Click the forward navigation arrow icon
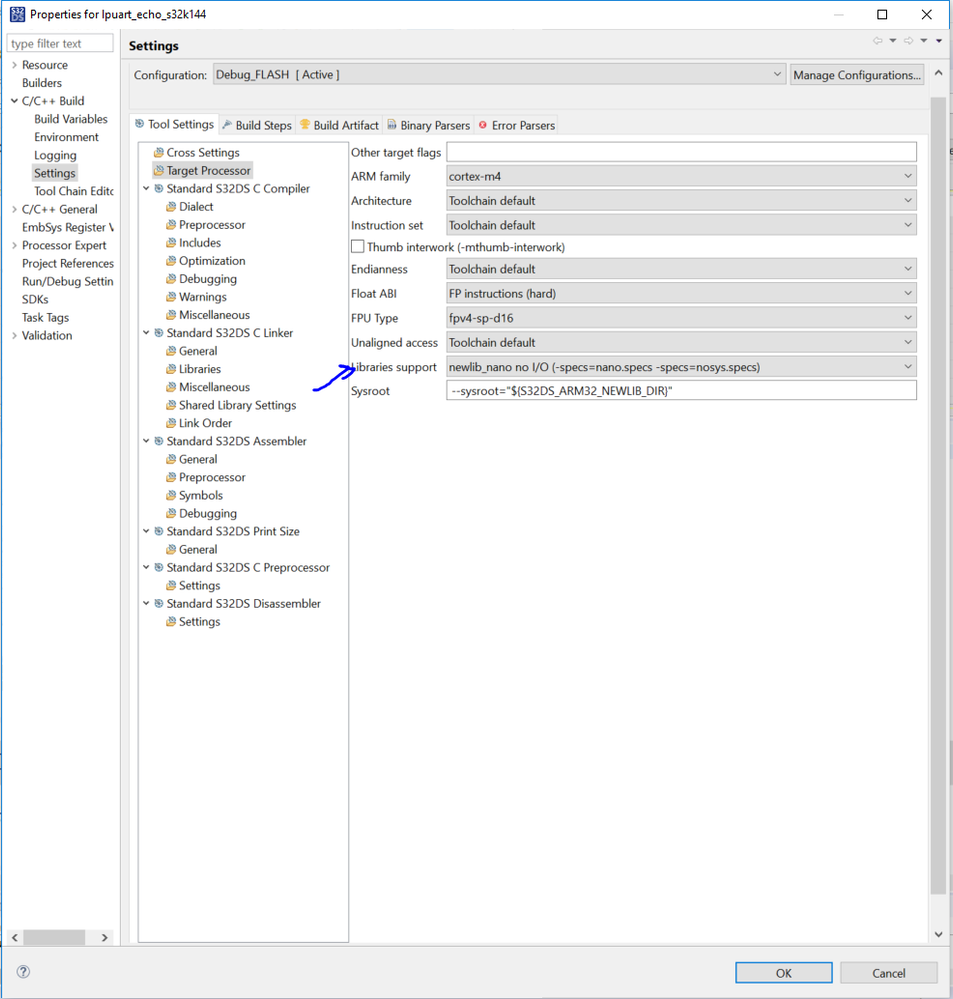953x999 pixels. 908,41
